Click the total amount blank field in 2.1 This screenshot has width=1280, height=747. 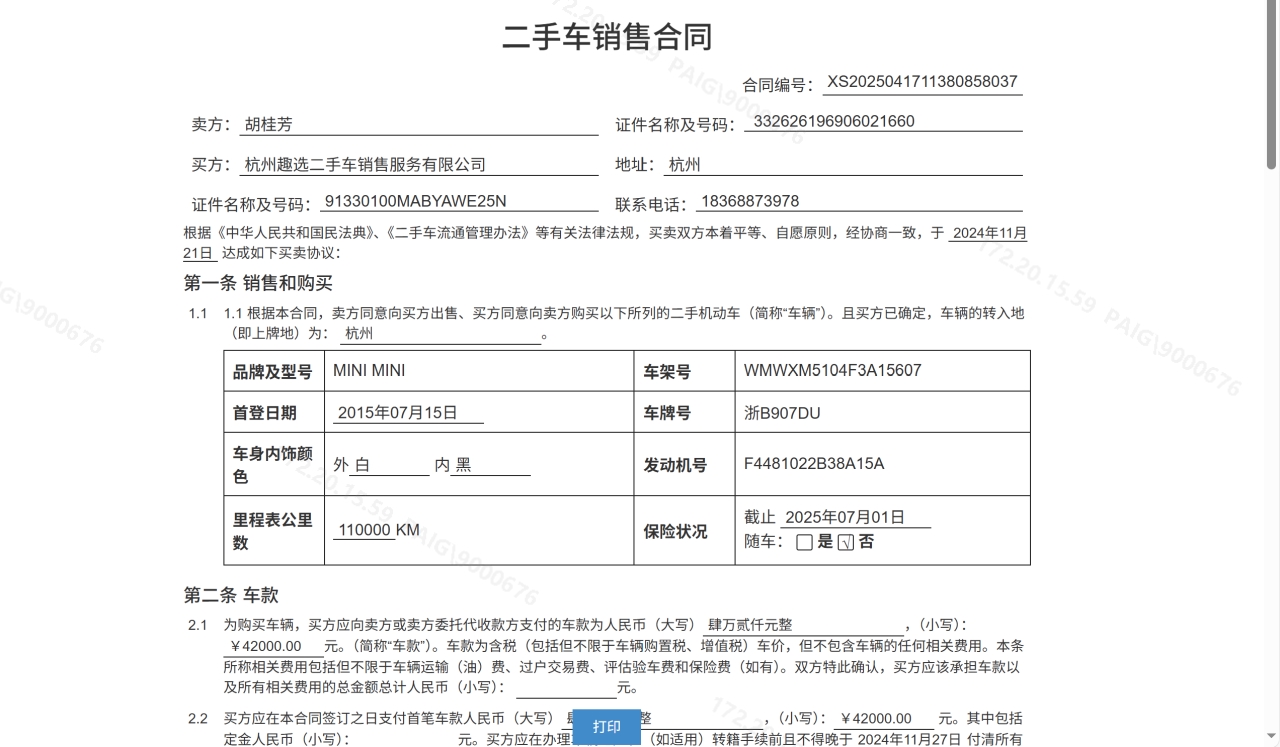click(x=566, y=688)
